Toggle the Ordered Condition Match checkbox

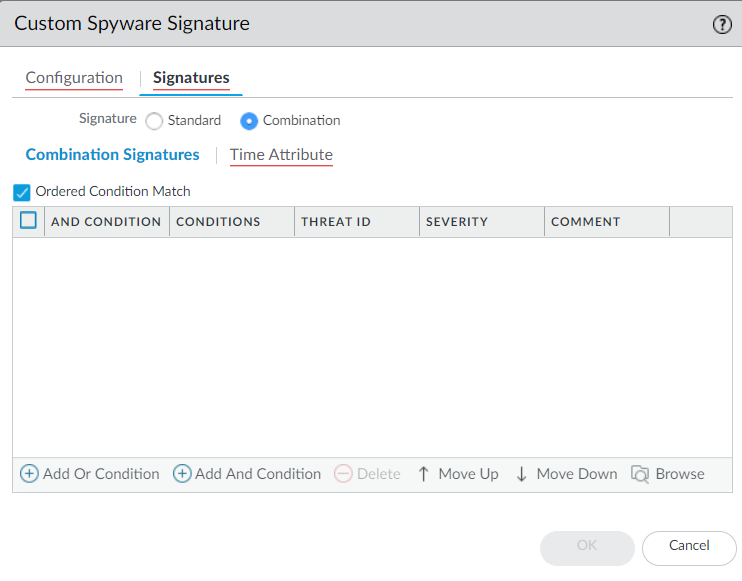pos(22,192)
